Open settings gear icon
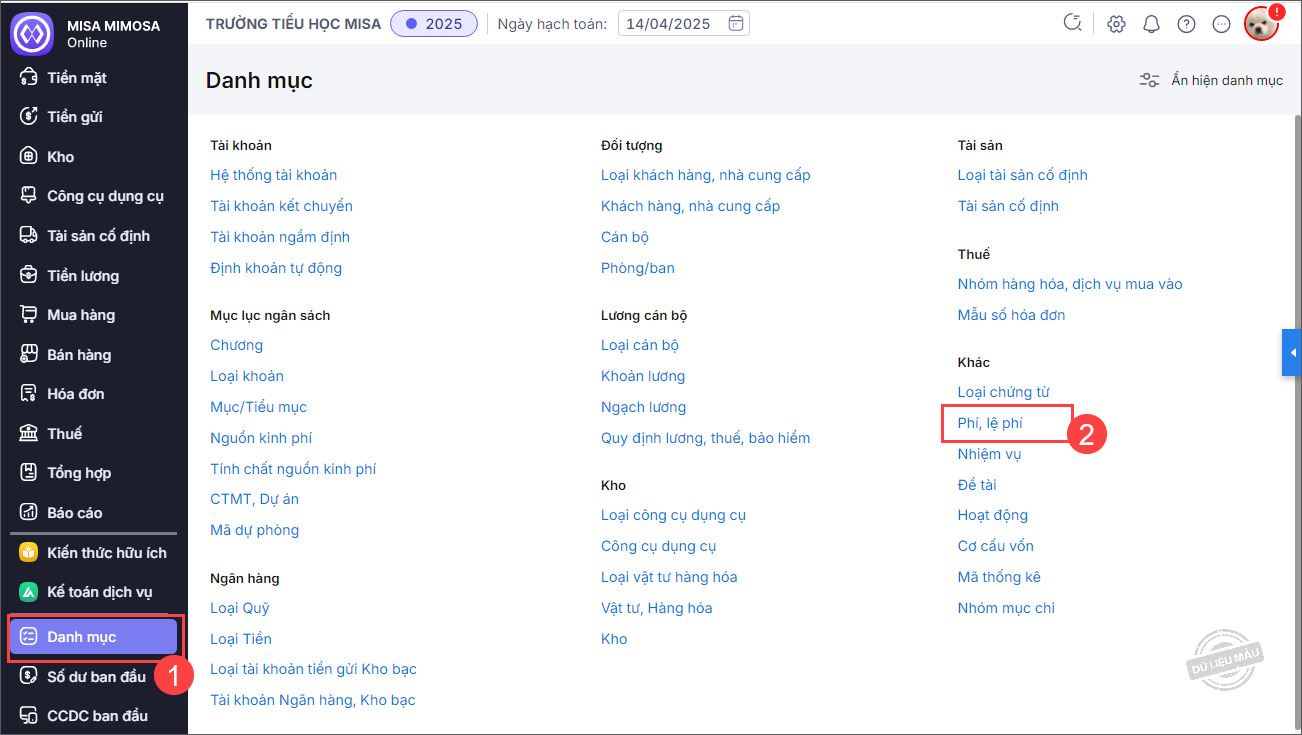 [x=1116, y=24]
